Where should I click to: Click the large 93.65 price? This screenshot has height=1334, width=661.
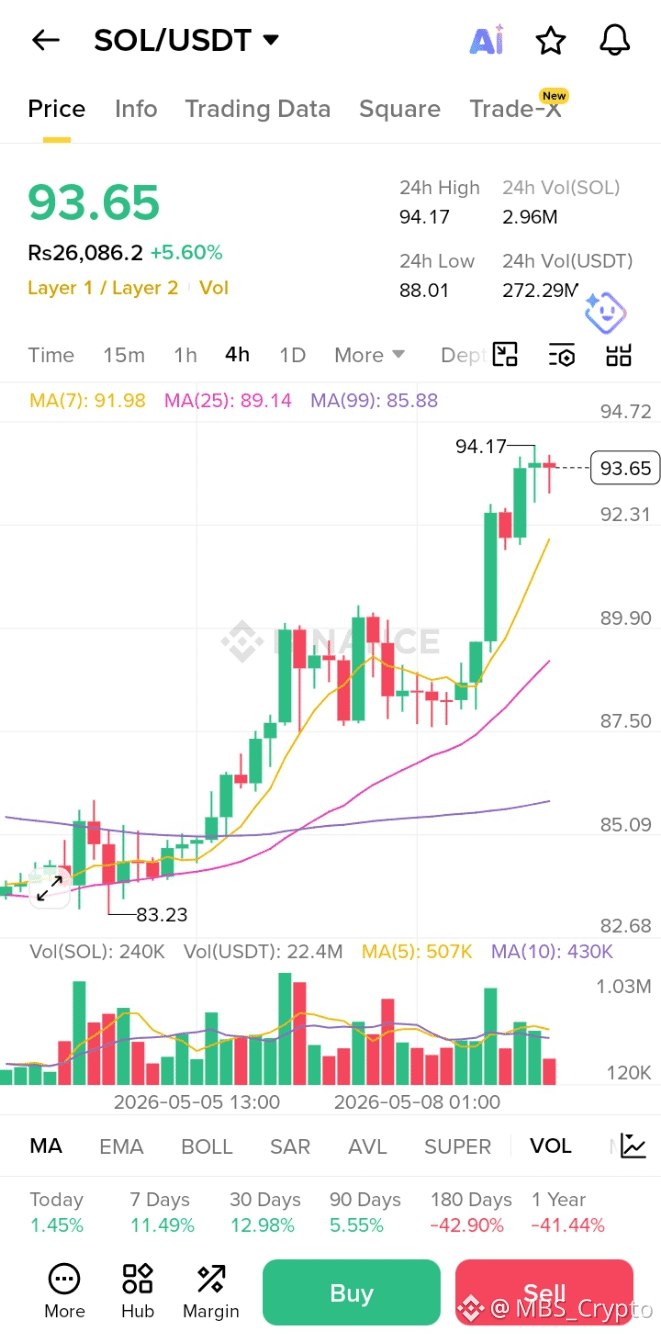[94, 203]
